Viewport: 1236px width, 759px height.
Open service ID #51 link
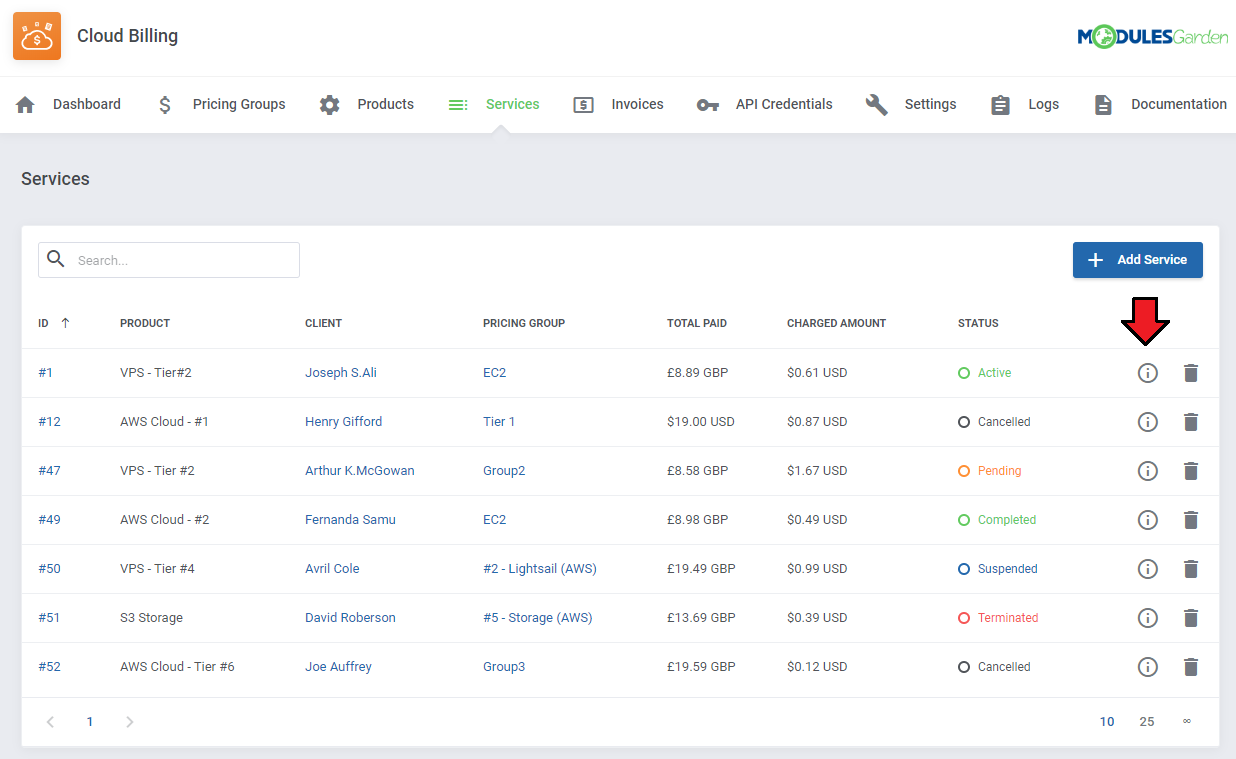(49, 618)
